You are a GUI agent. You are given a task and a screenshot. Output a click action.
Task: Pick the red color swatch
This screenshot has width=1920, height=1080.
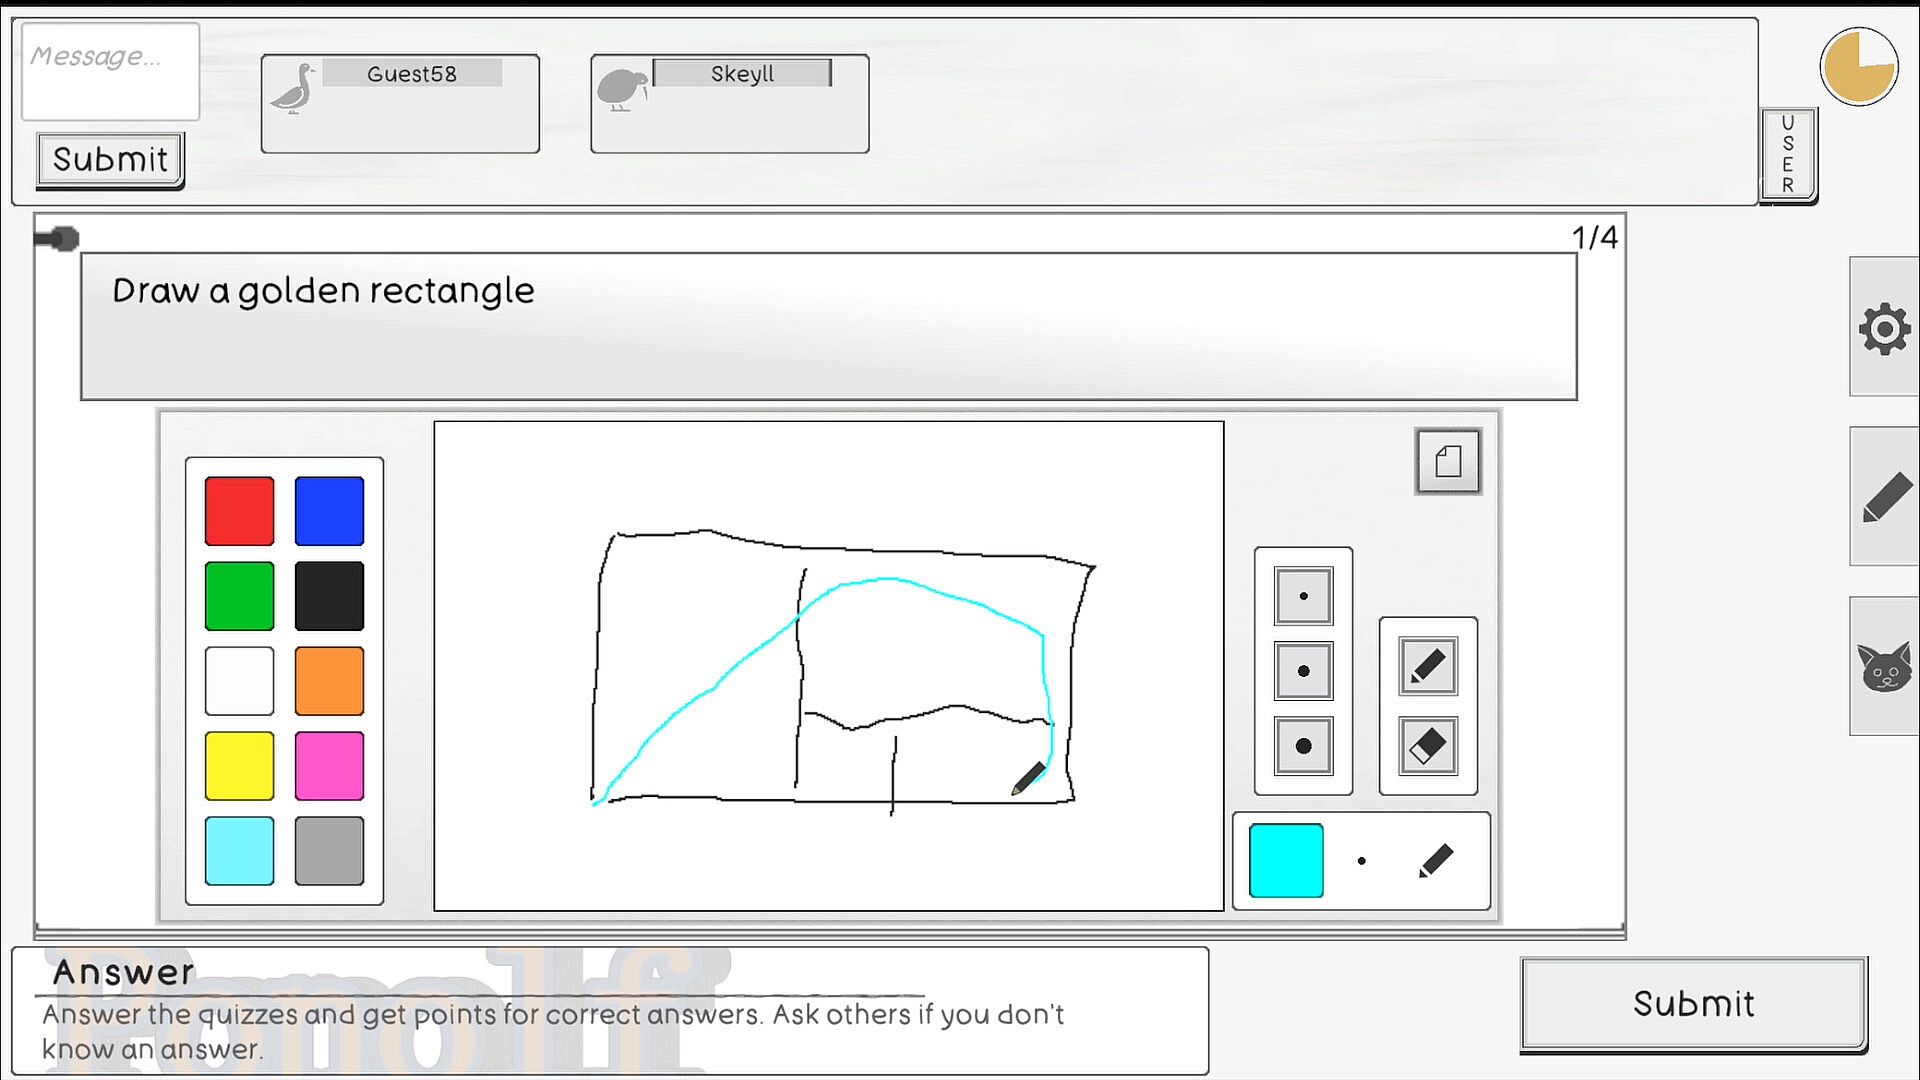[x=239, y=511]
